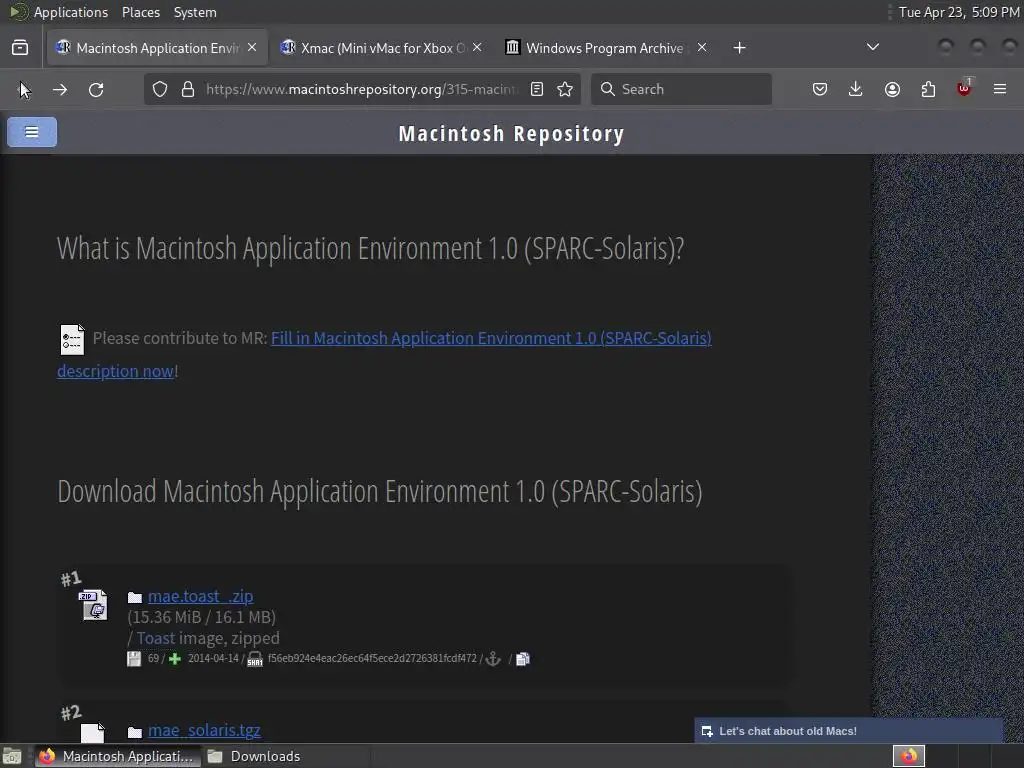Select Downloads window in taskbar

point(255,756)
